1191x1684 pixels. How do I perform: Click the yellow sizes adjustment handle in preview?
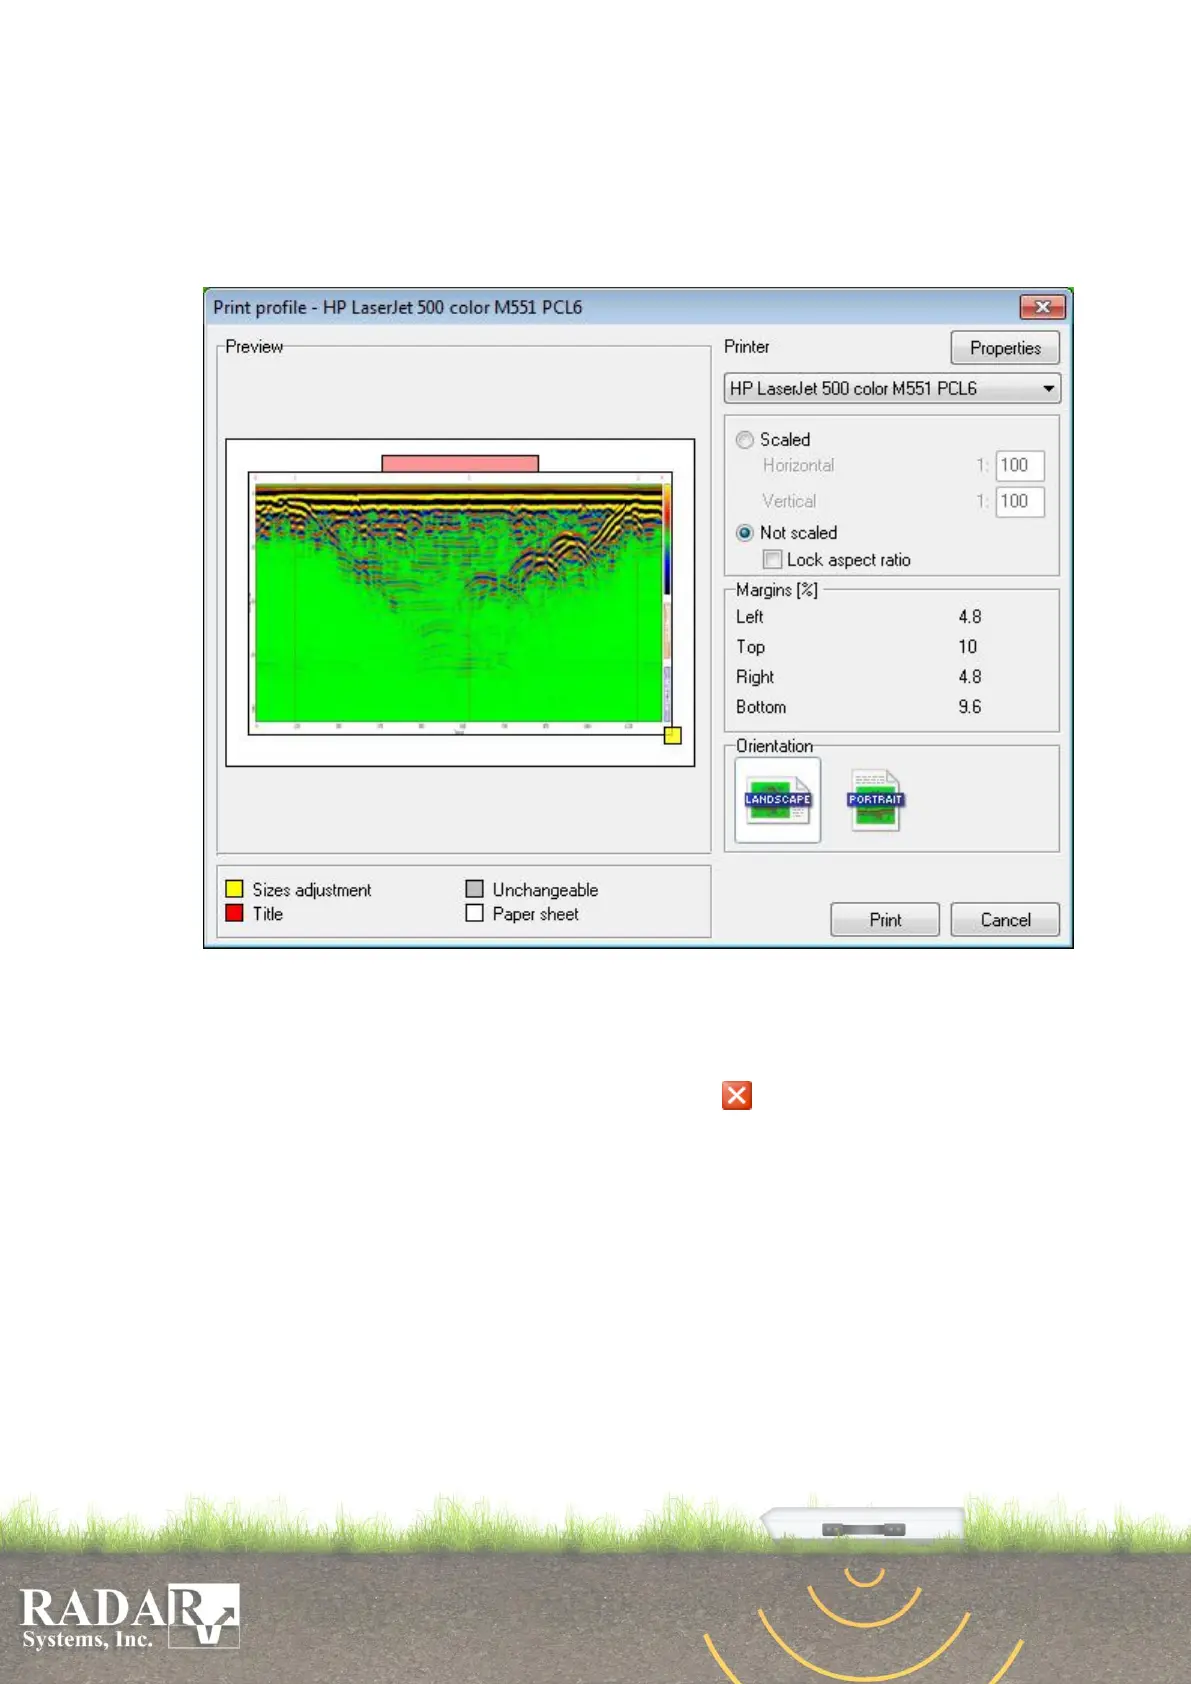(x=673, y=736)
